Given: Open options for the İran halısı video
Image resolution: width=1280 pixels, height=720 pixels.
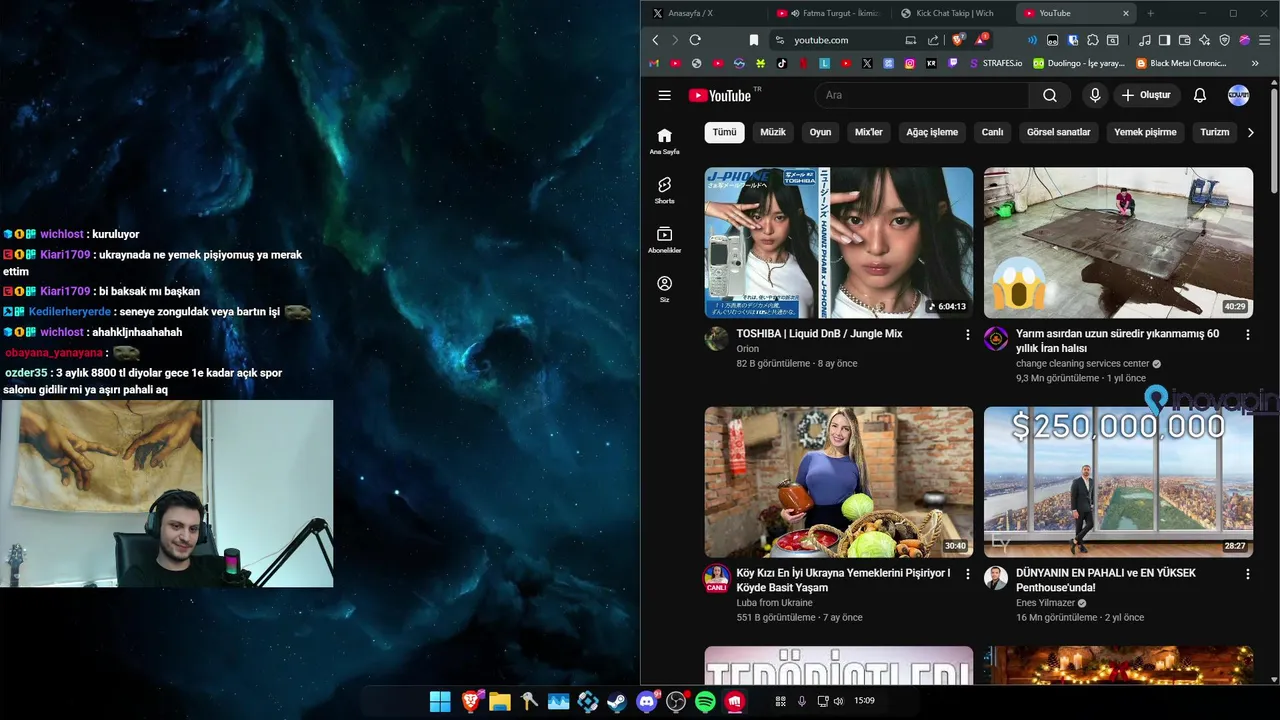Looking at the screenshot, I should pos(1247,335).
